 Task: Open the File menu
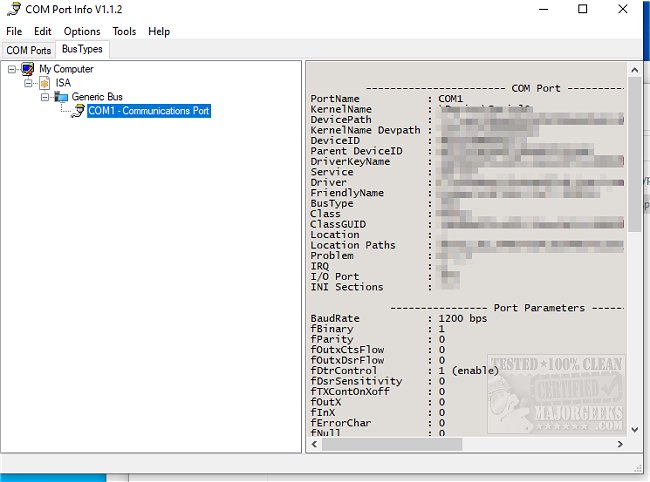[x=14, y=31]
